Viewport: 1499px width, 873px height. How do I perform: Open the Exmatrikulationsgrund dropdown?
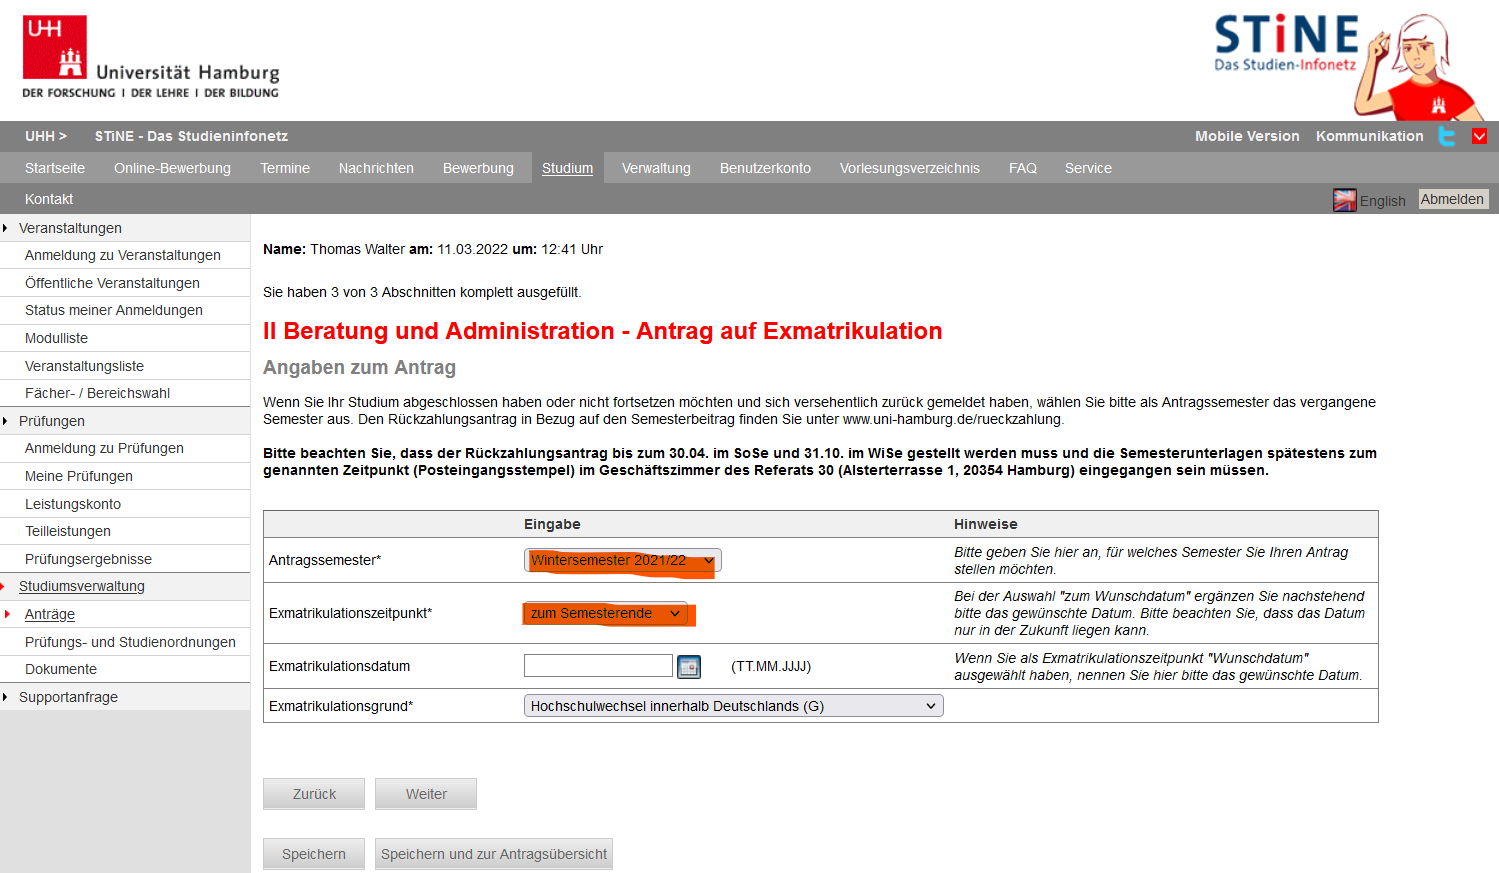[733, 705]
